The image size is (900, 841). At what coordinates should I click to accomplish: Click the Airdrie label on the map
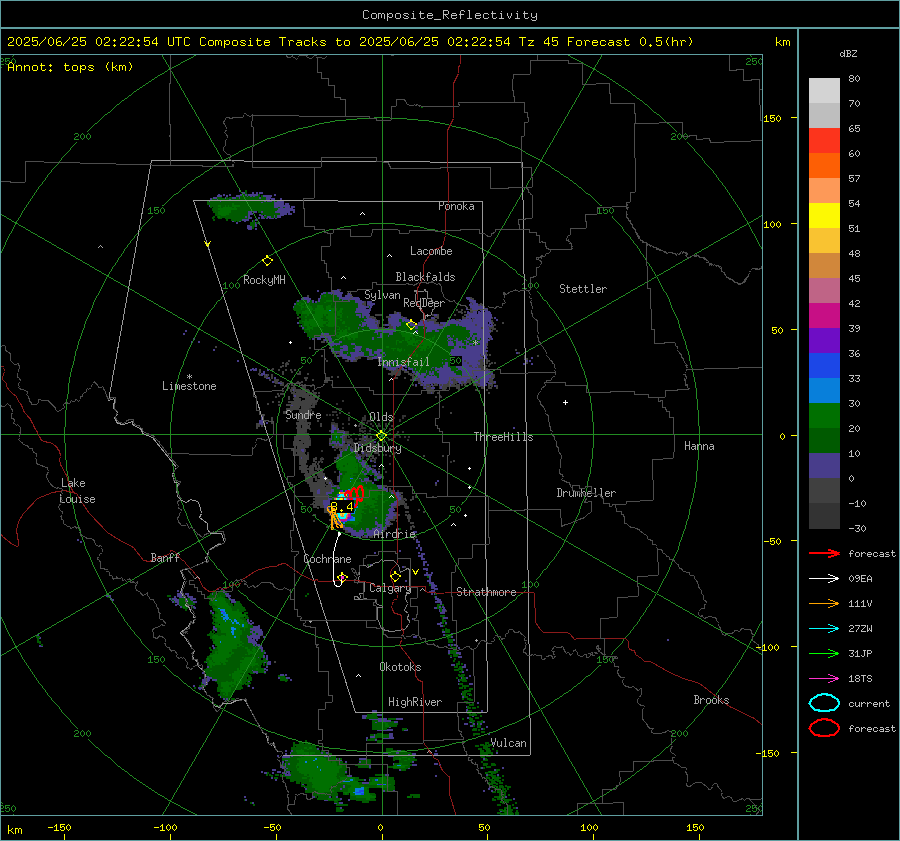[x=394, y=534]
